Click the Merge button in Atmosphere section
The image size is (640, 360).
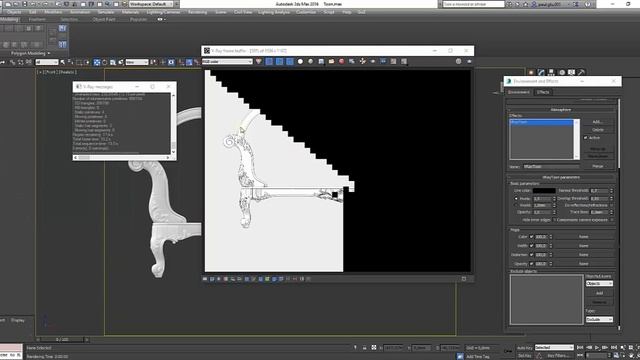pyautogui.click(x=598, y=167)
